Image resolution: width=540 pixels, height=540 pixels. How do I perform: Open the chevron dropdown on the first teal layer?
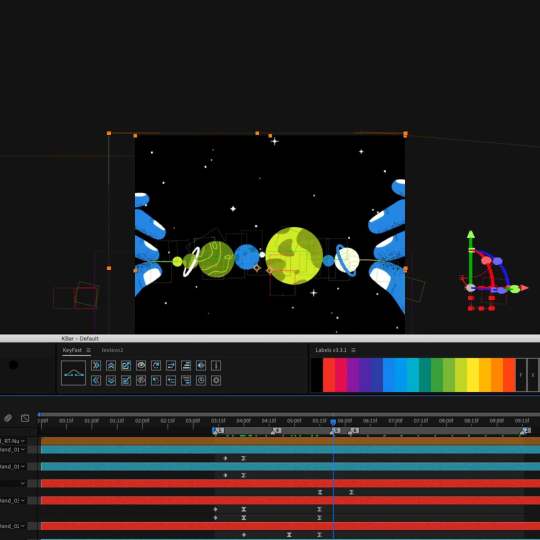click(x=23, y=450)
